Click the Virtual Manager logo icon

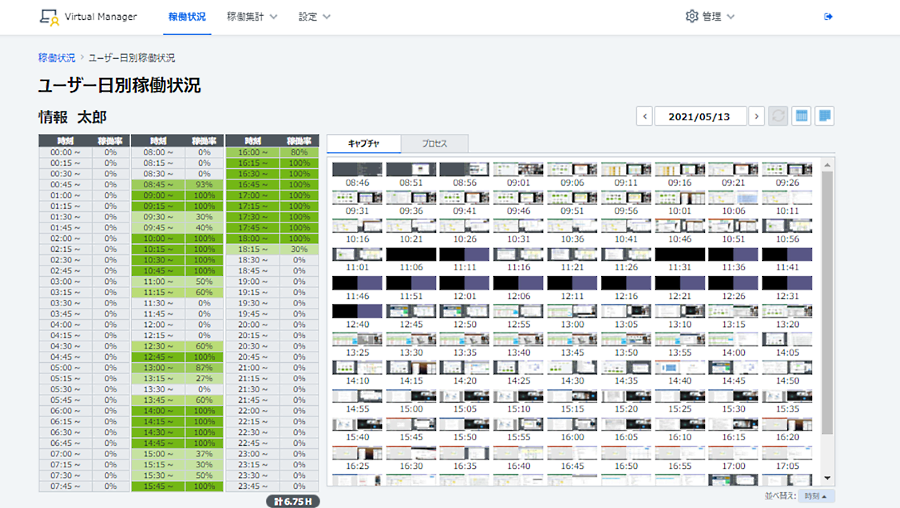(x=49, y=17)
